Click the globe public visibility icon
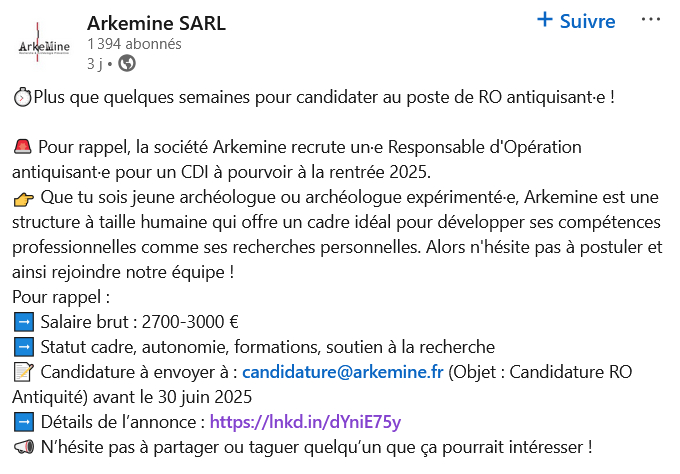This screenshot has width=680, height=474. coord(127,64)
